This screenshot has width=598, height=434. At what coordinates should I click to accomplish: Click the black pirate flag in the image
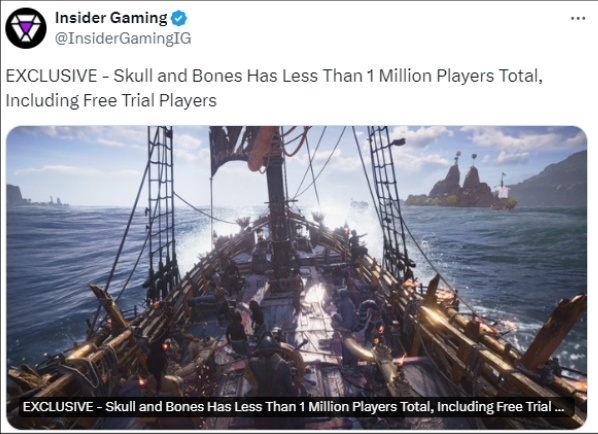[x=228, y=148]
